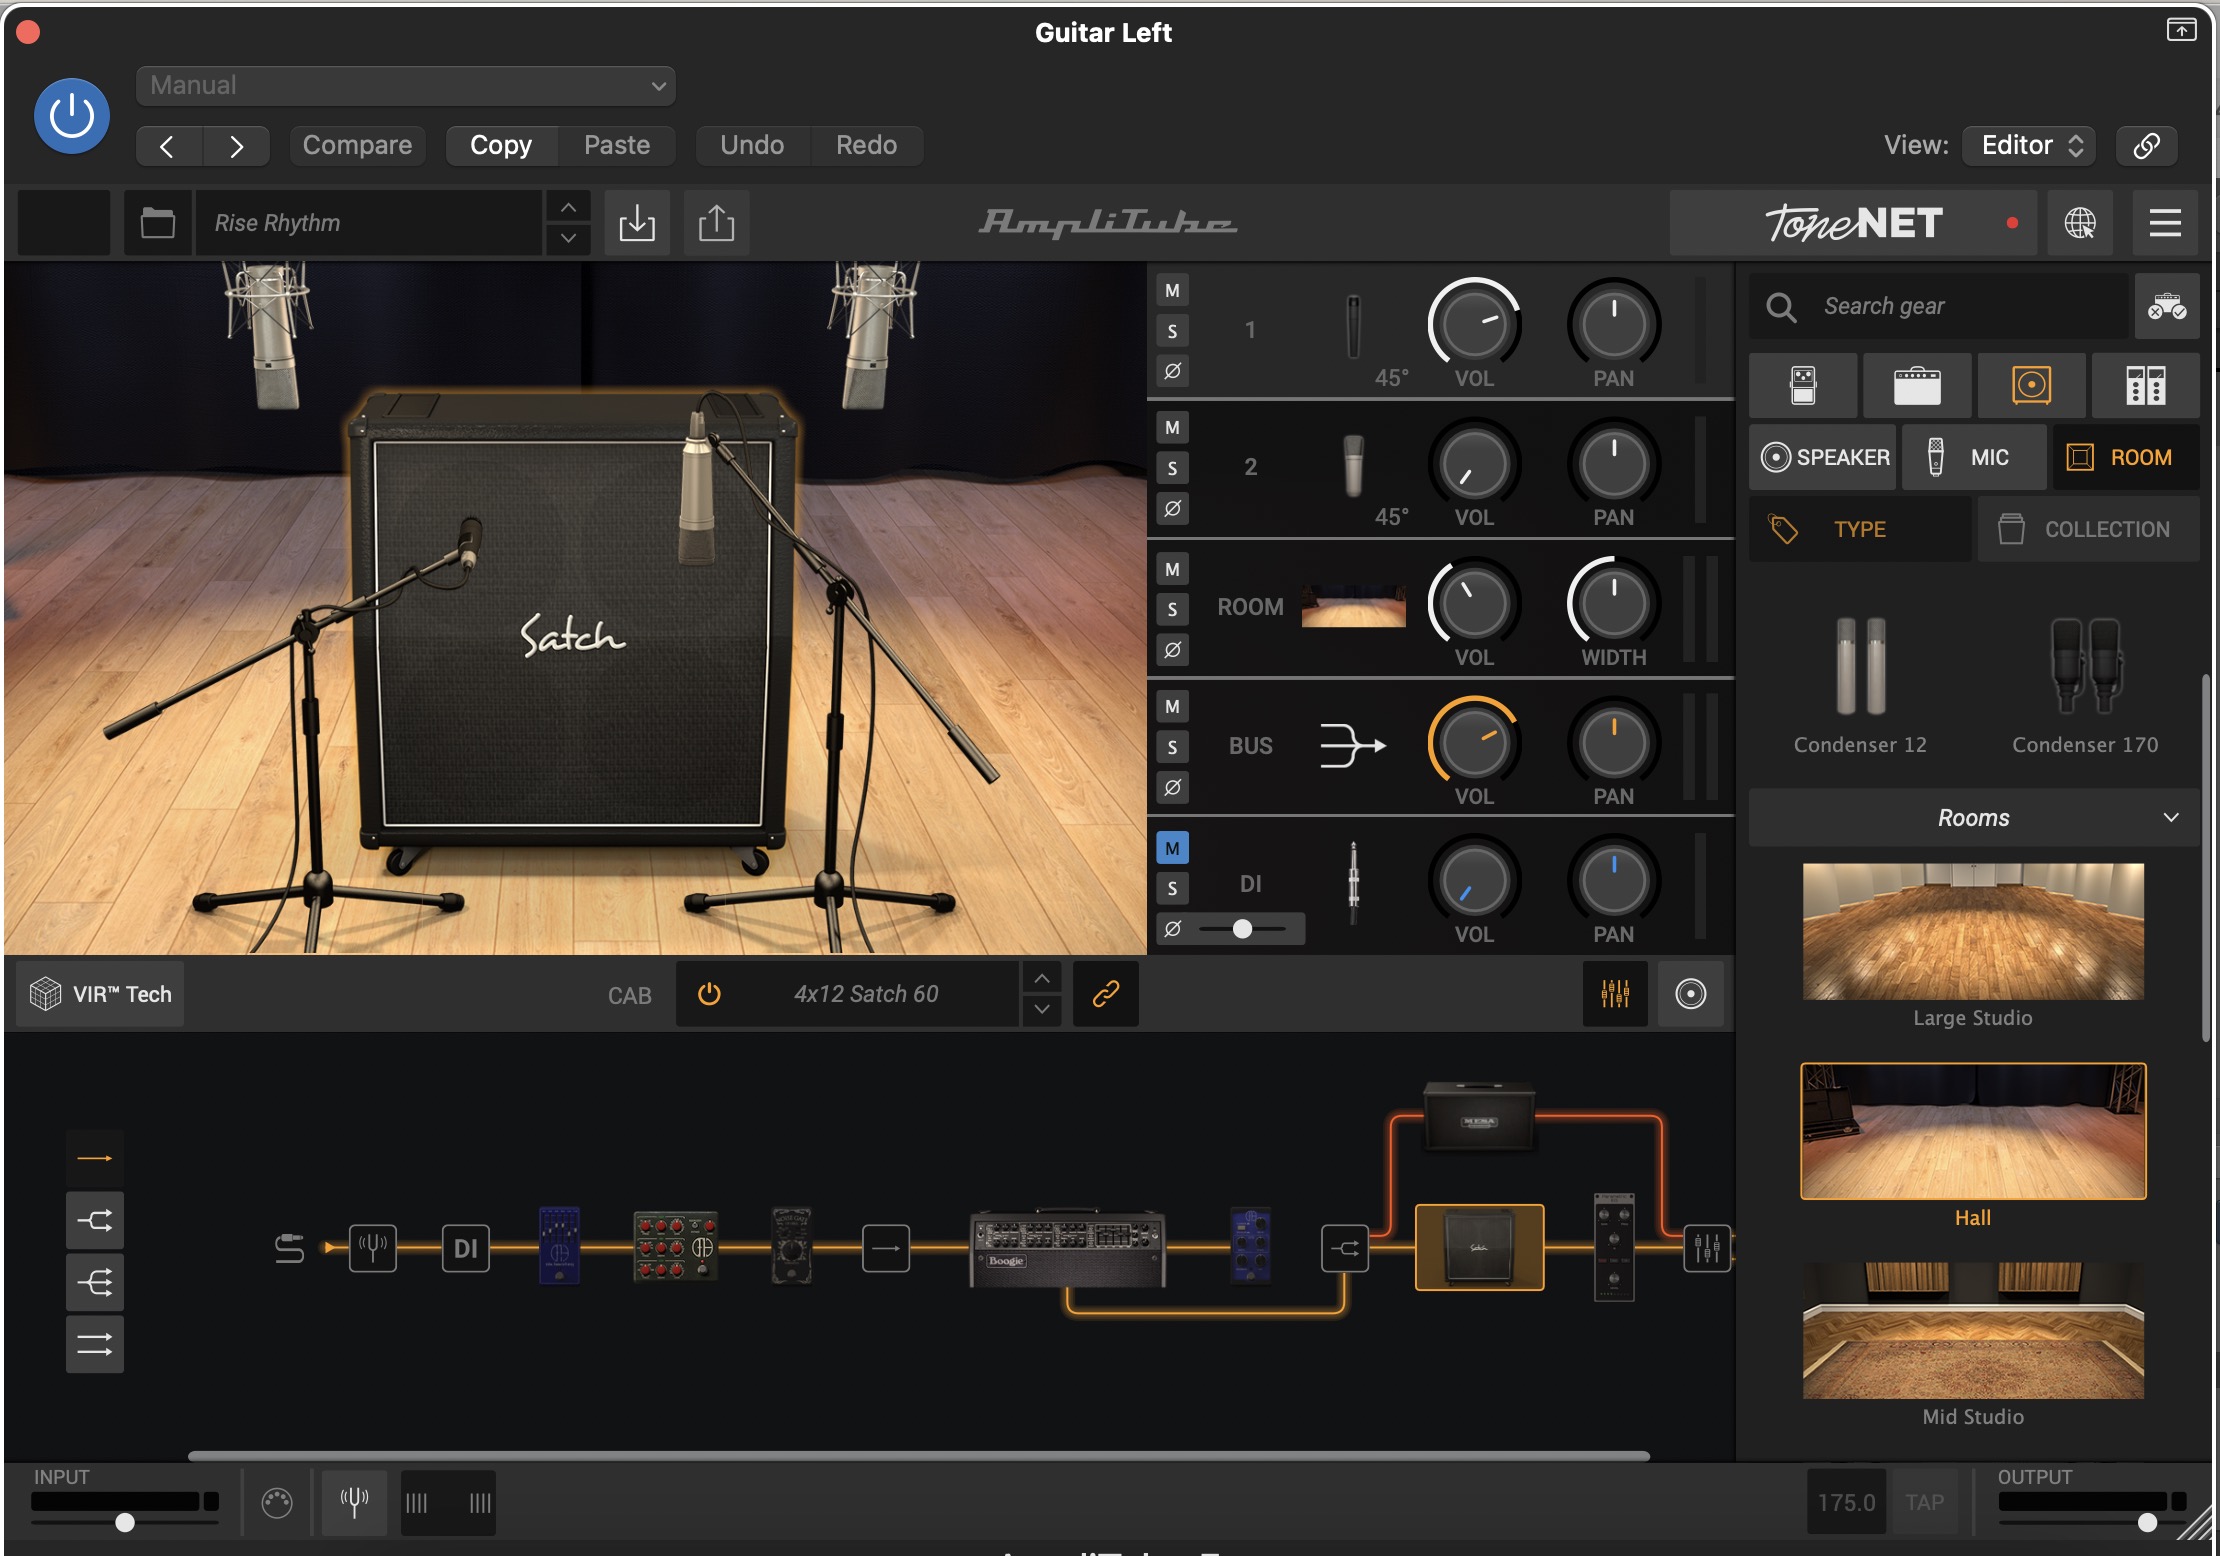Open the View Editor dropdown
This screenshot has width=2220, height=1556.
(x=2029, y=146)
